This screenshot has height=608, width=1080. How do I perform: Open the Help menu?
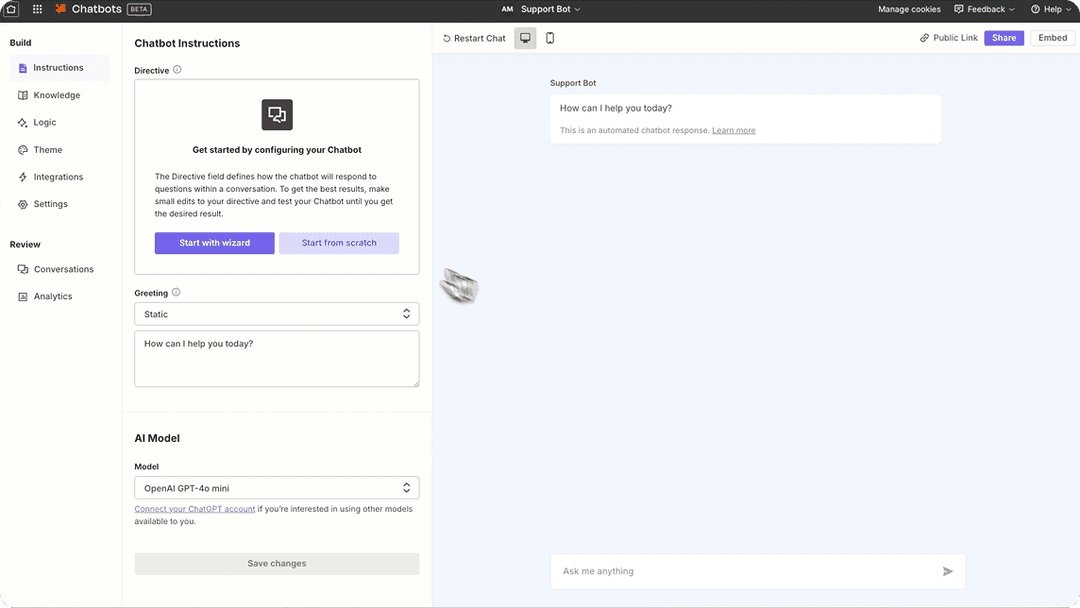[x=1051, y=9]
